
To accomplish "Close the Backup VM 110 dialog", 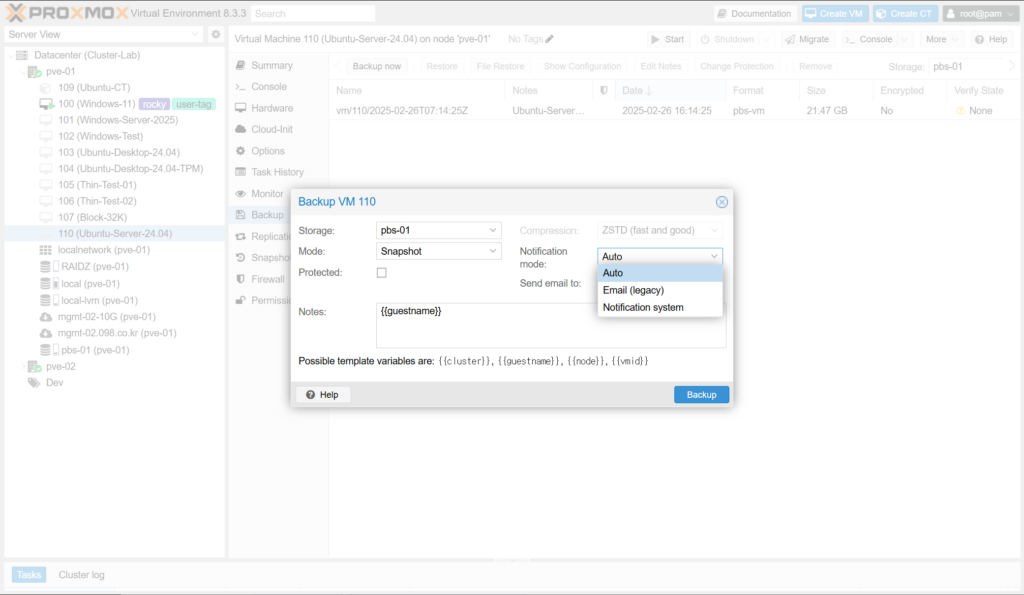I will pyautogui.click(x=721, y=202).
